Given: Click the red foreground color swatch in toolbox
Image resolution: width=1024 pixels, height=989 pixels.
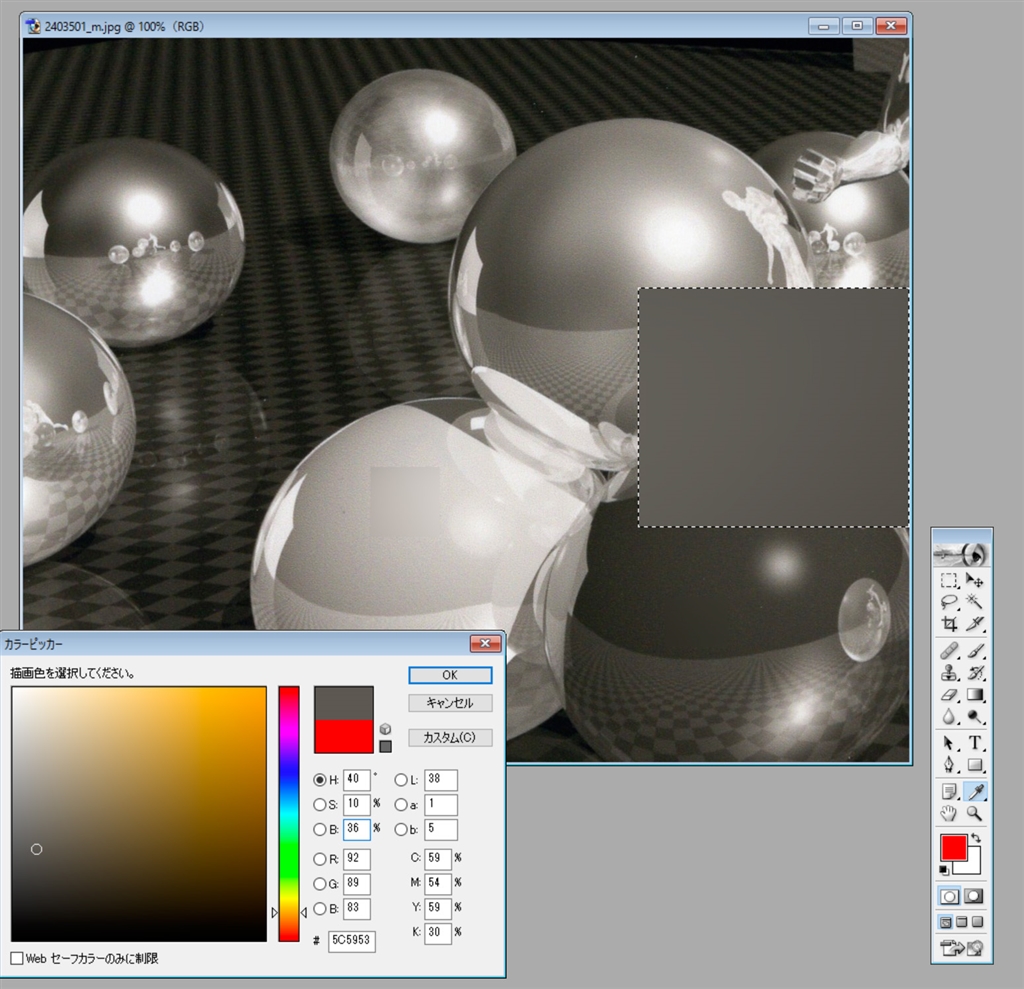Looking at the screenshot, I should coord(953,848).
